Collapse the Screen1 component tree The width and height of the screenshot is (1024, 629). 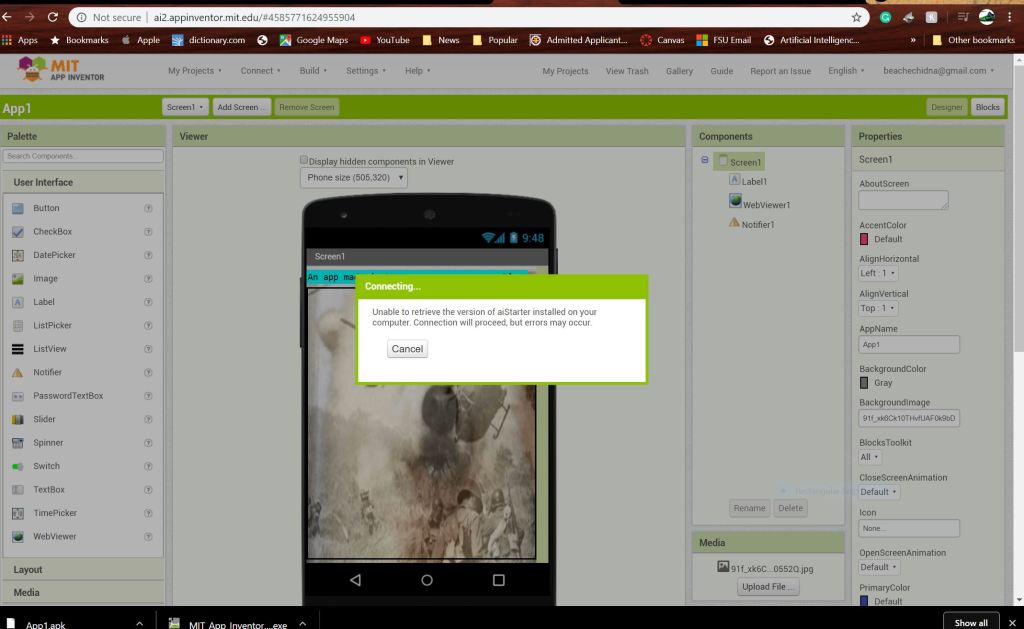coord(705,160)
